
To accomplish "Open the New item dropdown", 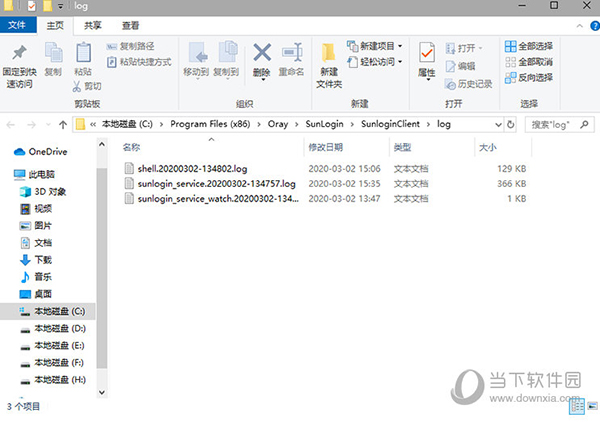I will 374,46.
